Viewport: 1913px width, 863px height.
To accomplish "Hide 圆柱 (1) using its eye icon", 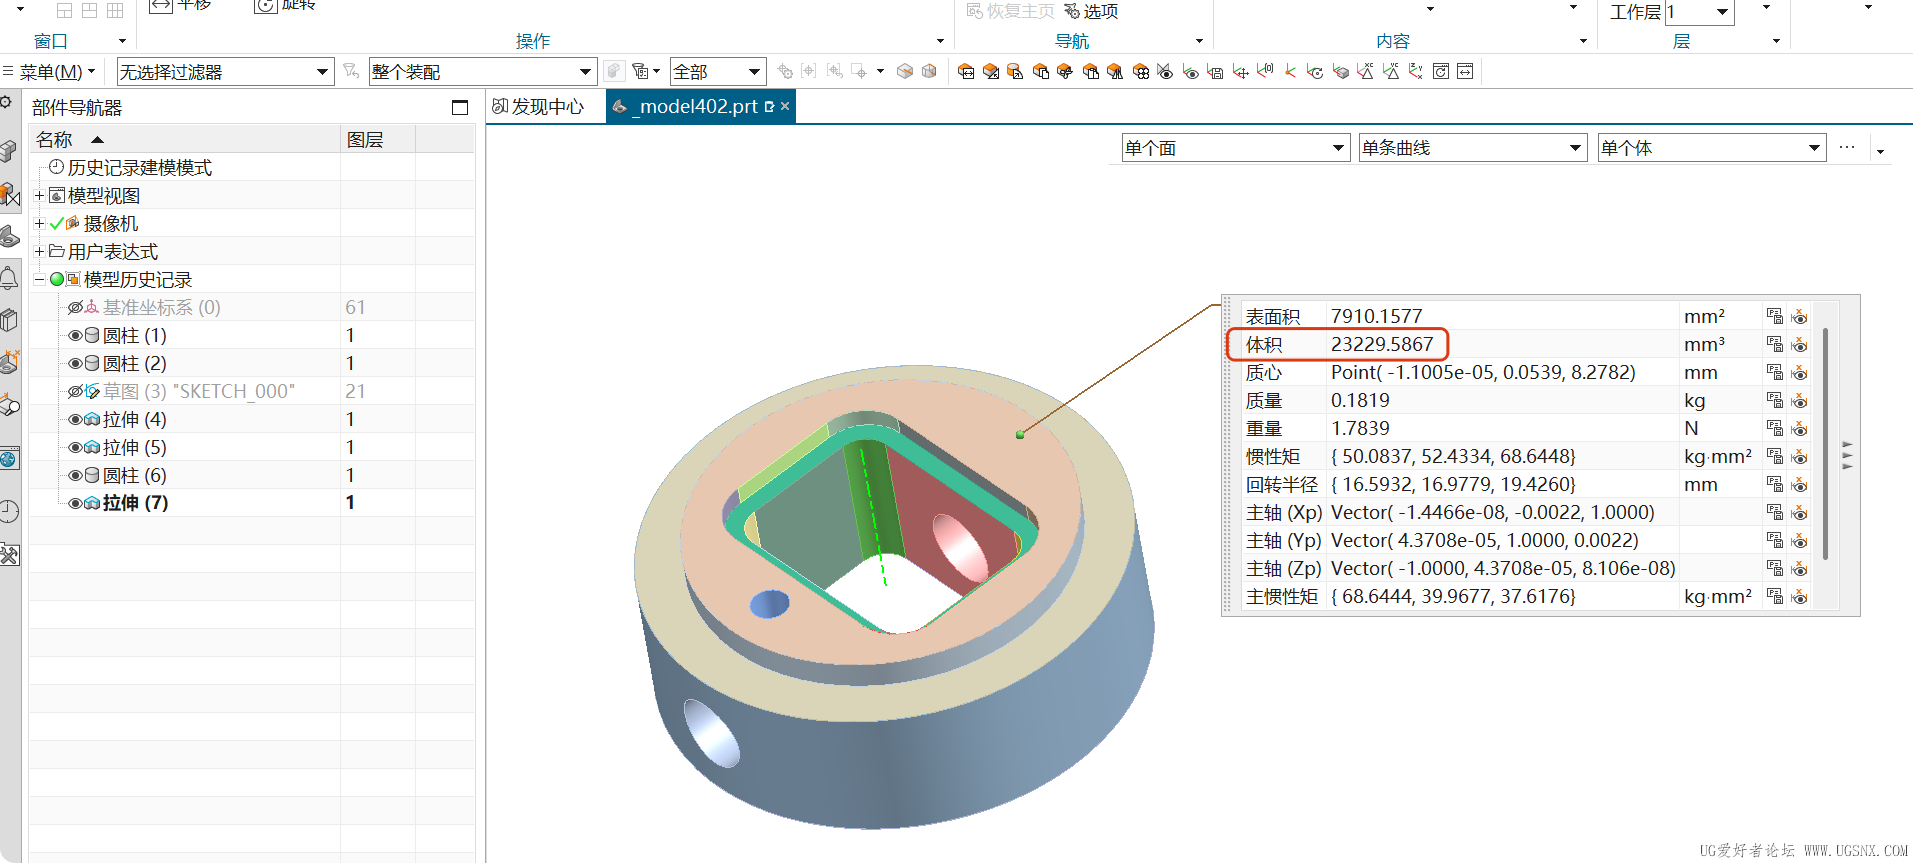I will coord(75,335).
